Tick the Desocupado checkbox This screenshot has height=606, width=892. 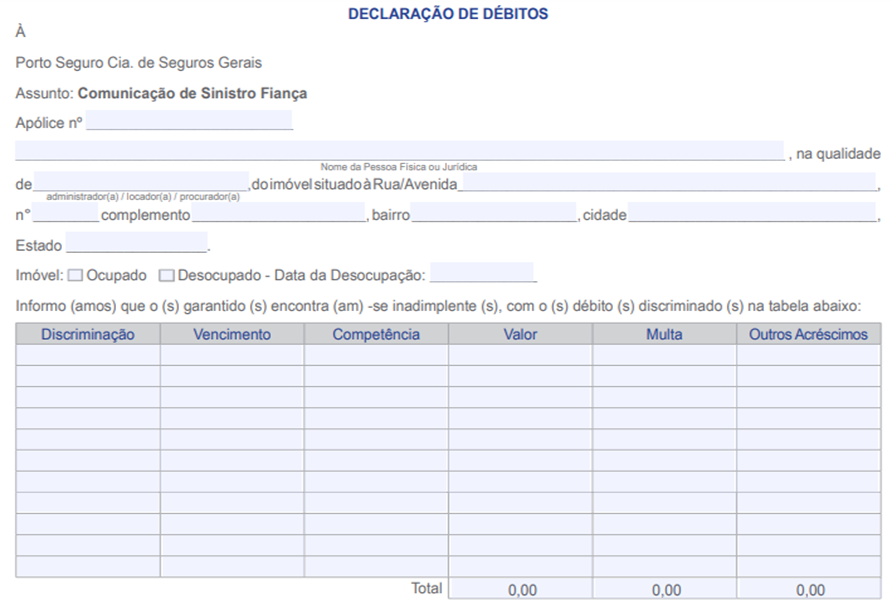click(166, 275)
